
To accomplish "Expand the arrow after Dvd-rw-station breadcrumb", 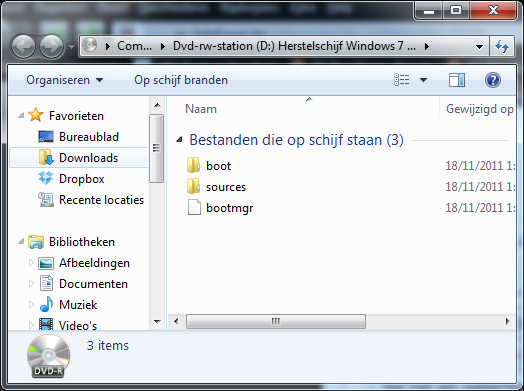I will (427, 46).
